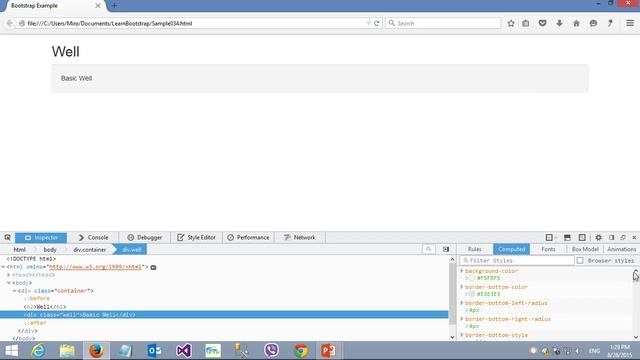This screenshot has width=640, height=360.
Task: Expand the border-bottom-left-radius property
Action: click(462, 302)
